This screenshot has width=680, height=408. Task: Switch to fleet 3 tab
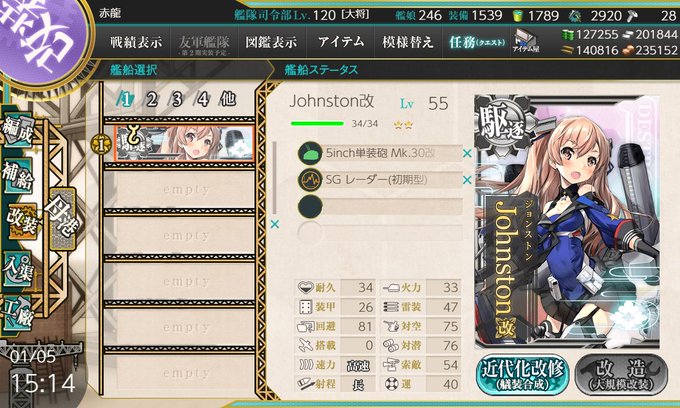tap(177, 100)
